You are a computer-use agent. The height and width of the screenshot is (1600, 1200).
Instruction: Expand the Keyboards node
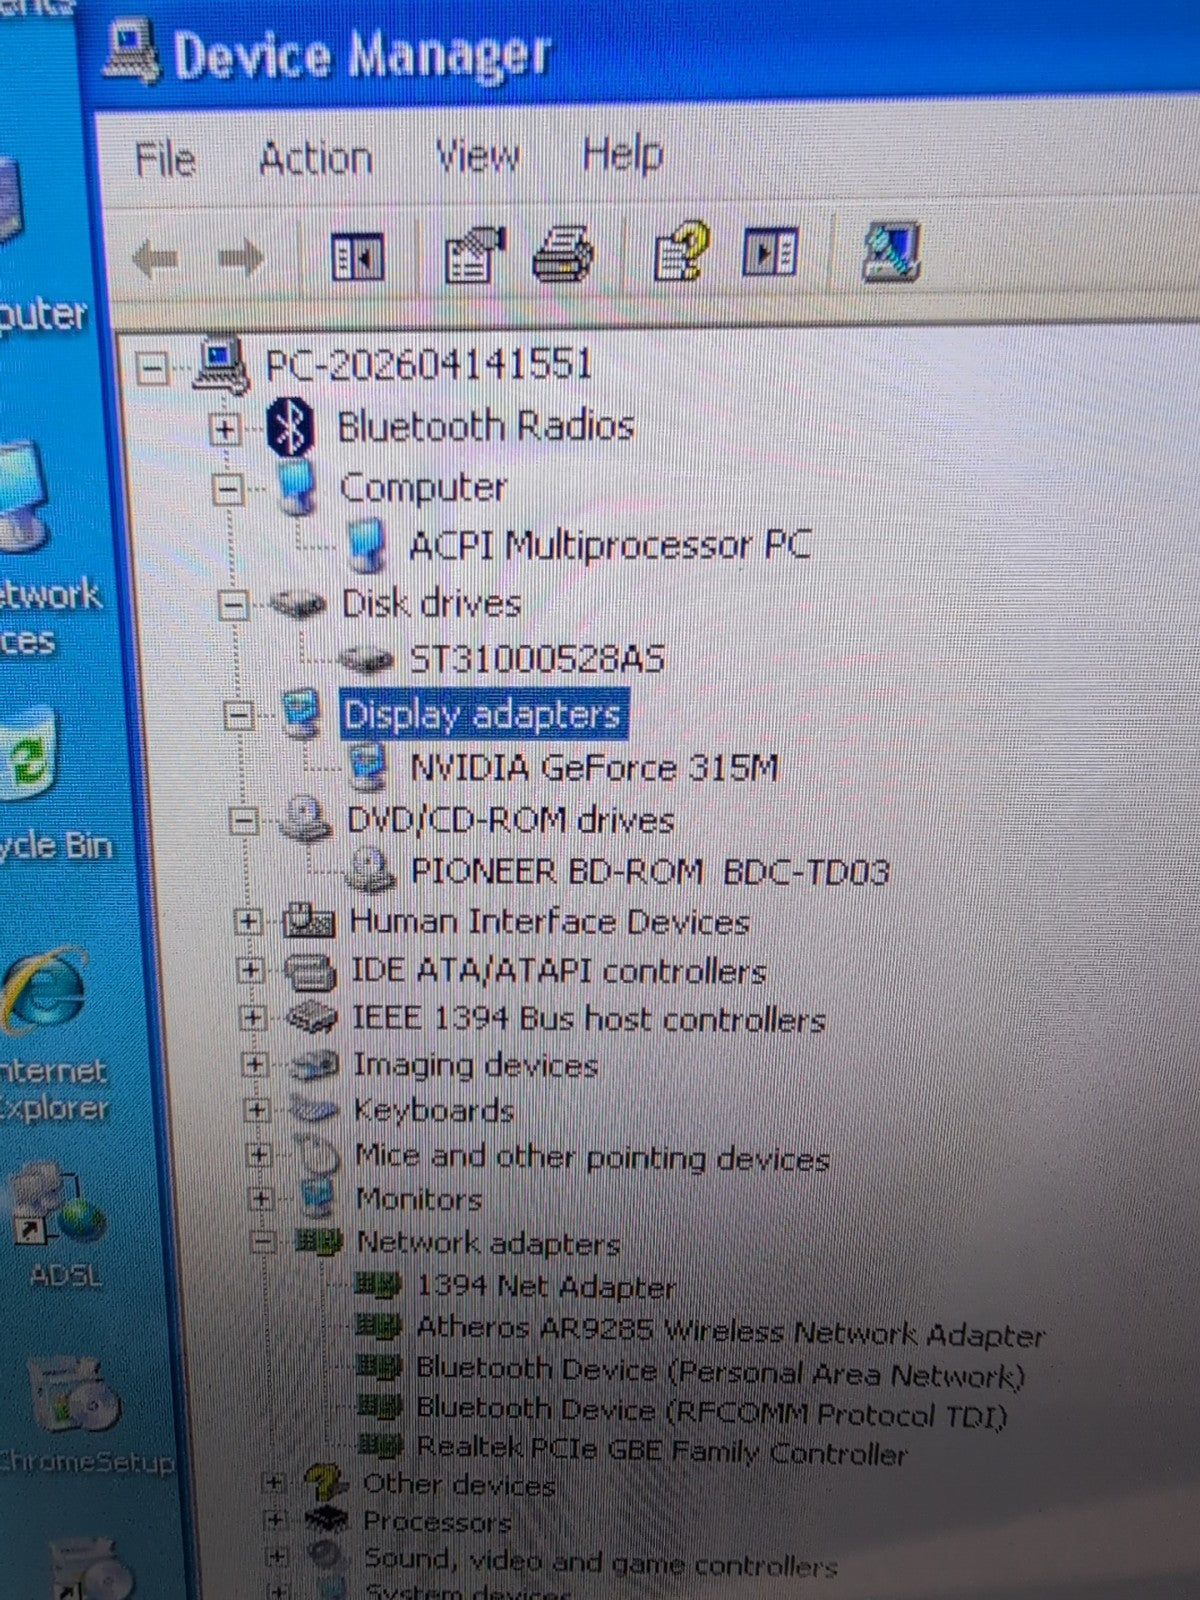point(256,1110)
